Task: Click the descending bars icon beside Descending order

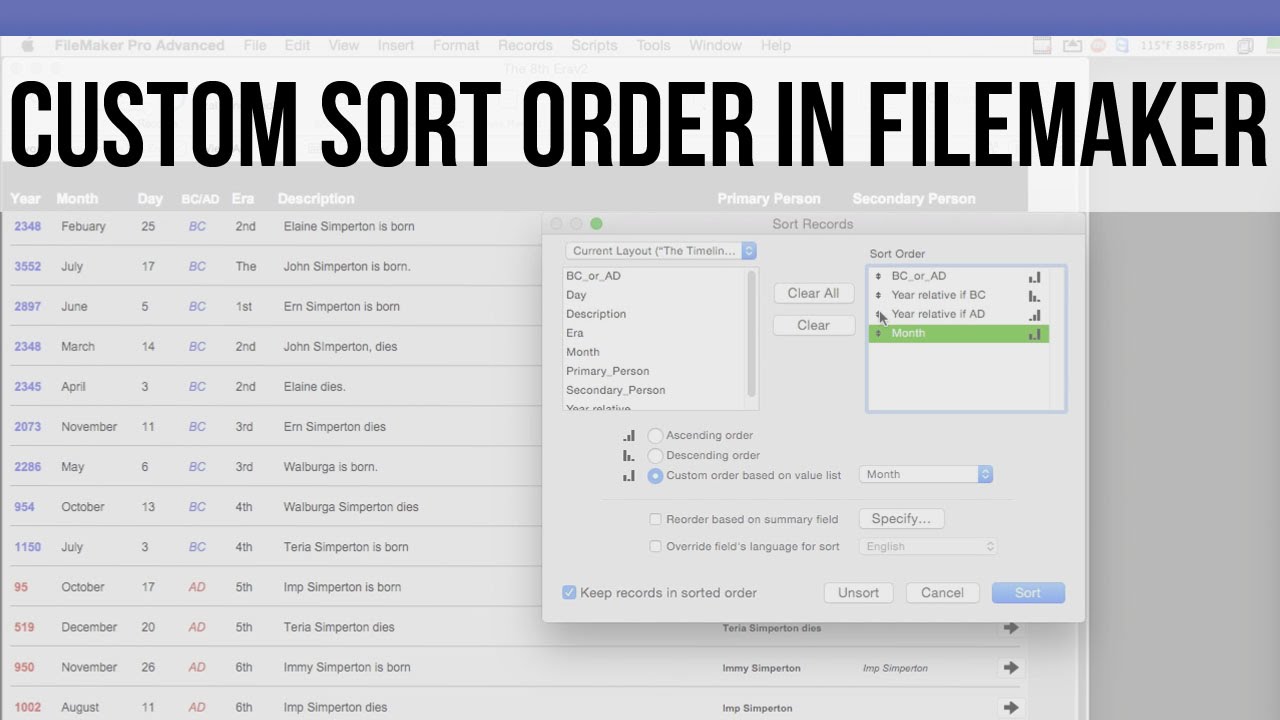Action: 629,456
